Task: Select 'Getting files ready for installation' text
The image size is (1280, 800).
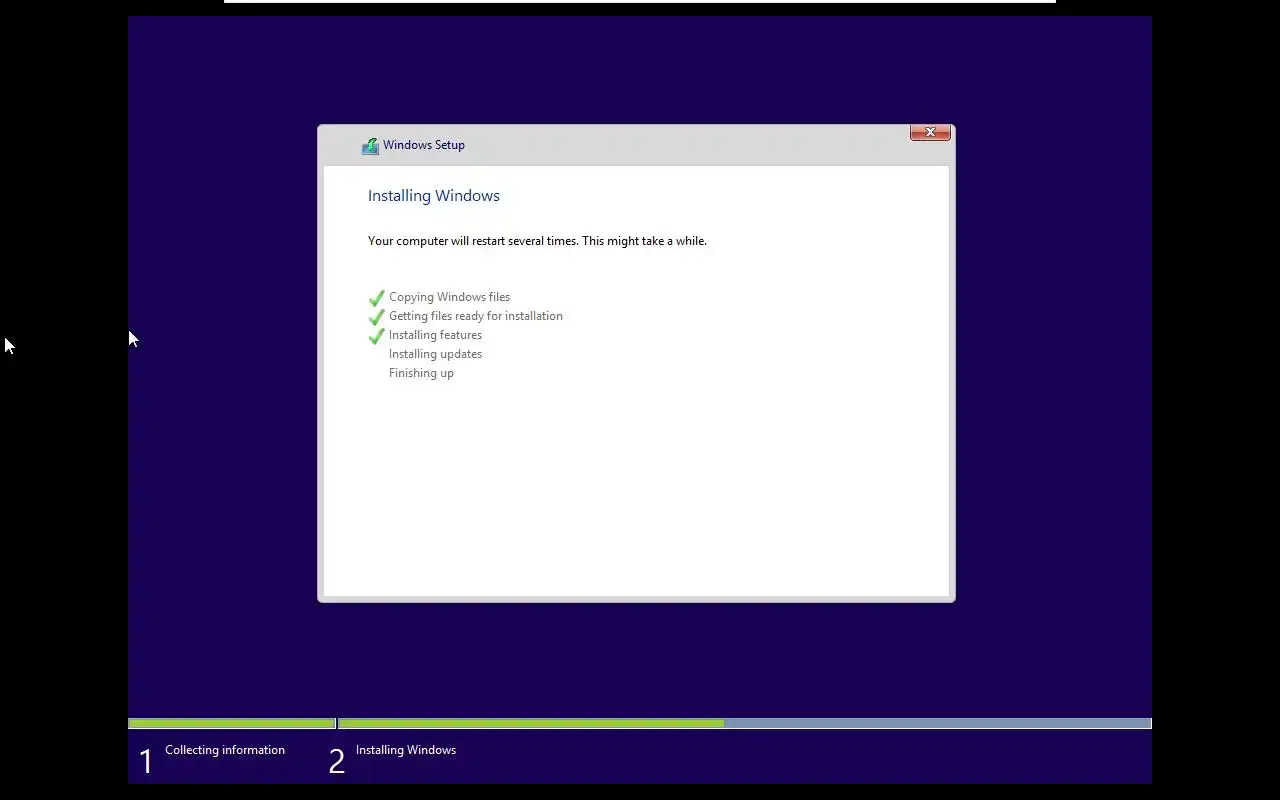Action: 476,316
